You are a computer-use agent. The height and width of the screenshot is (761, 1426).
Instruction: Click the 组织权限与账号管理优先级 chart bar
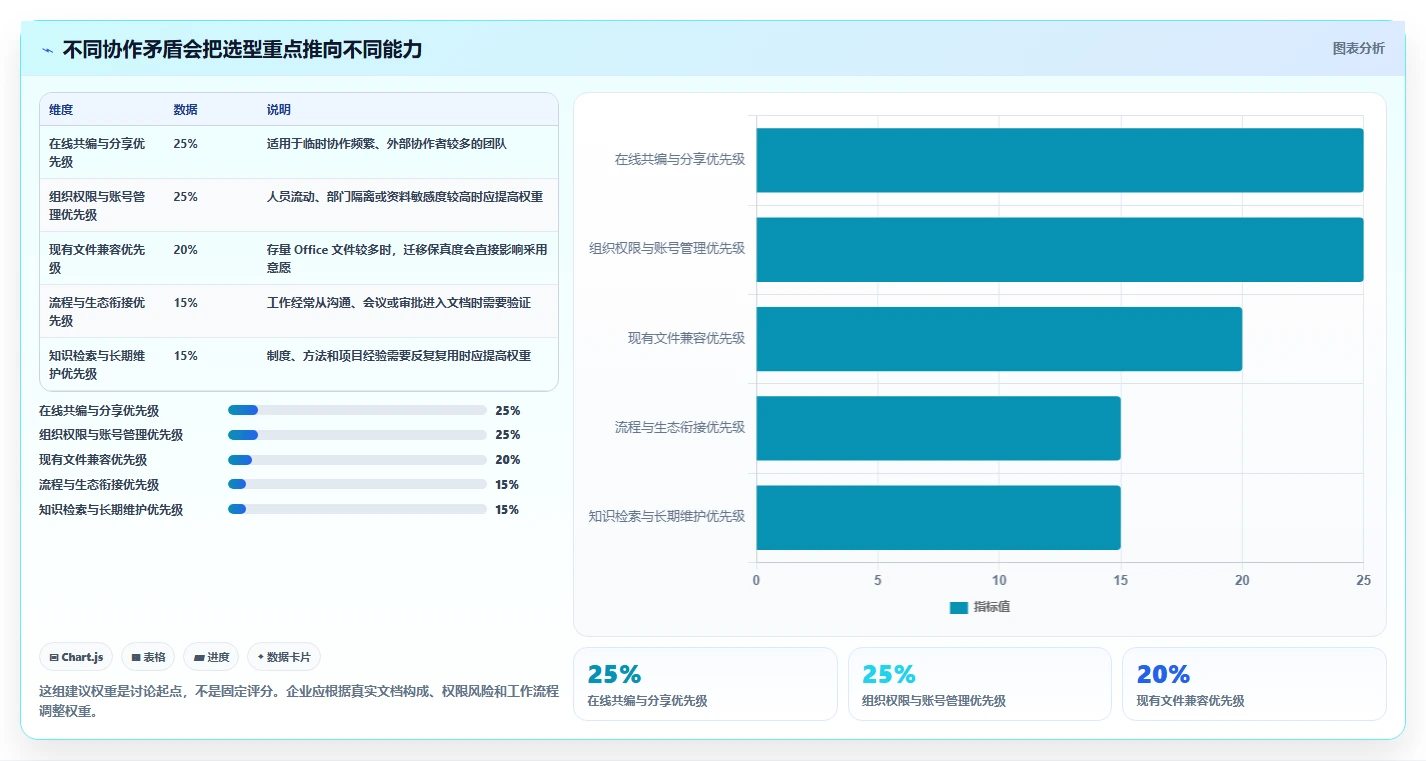[x=1060, y=249]
